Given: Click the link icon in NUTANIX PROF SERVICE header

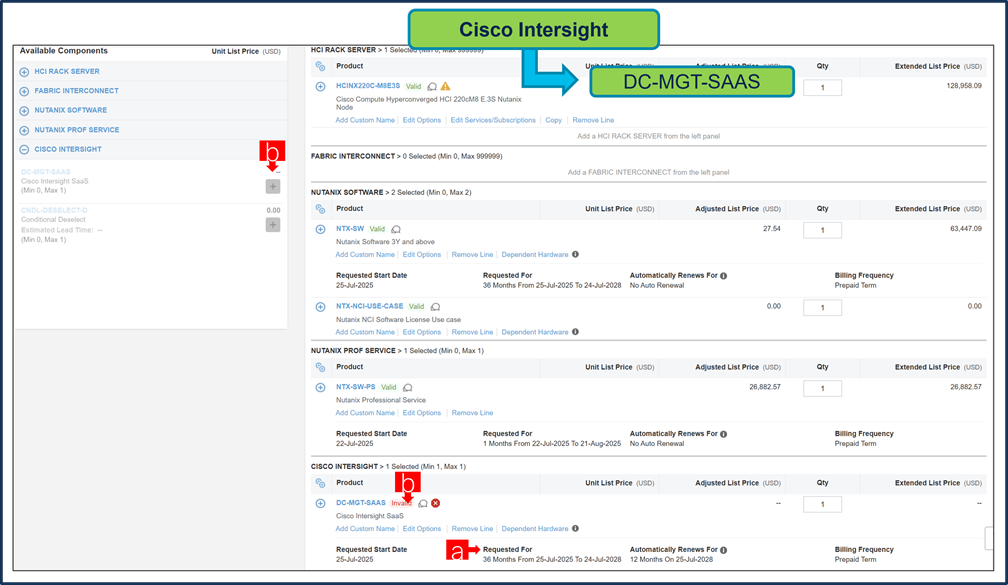Looking at the screenshot, I should click(x=320, y=367).
